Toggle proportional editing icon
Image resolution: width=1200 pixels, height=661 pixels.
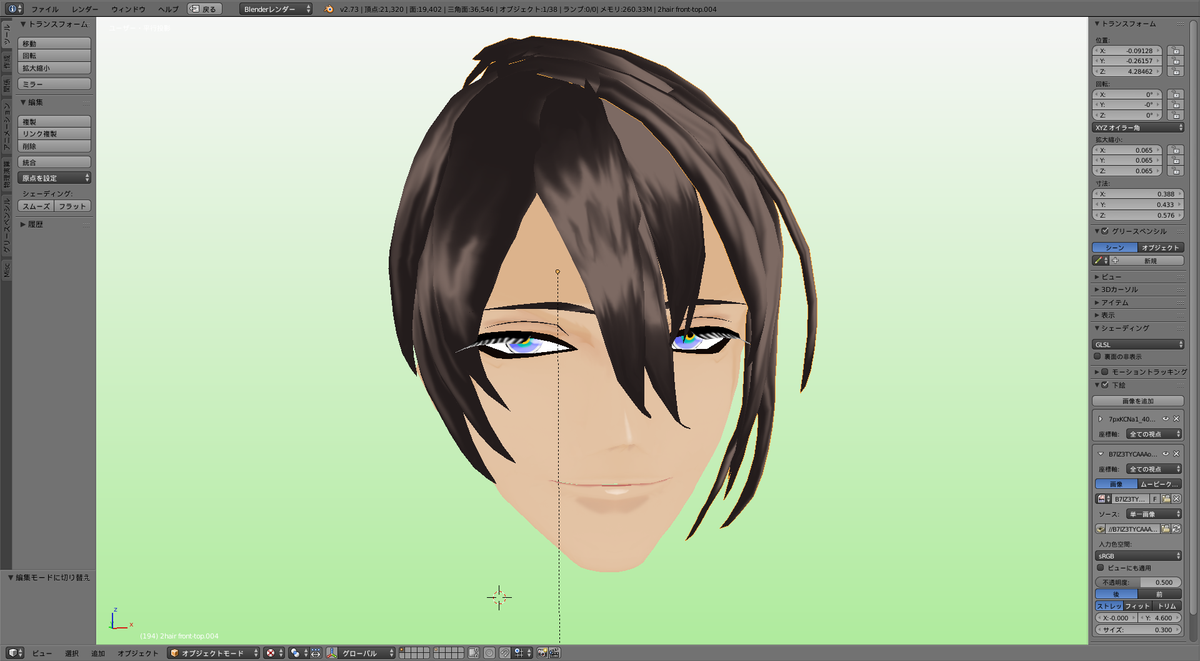coord(489,653)
